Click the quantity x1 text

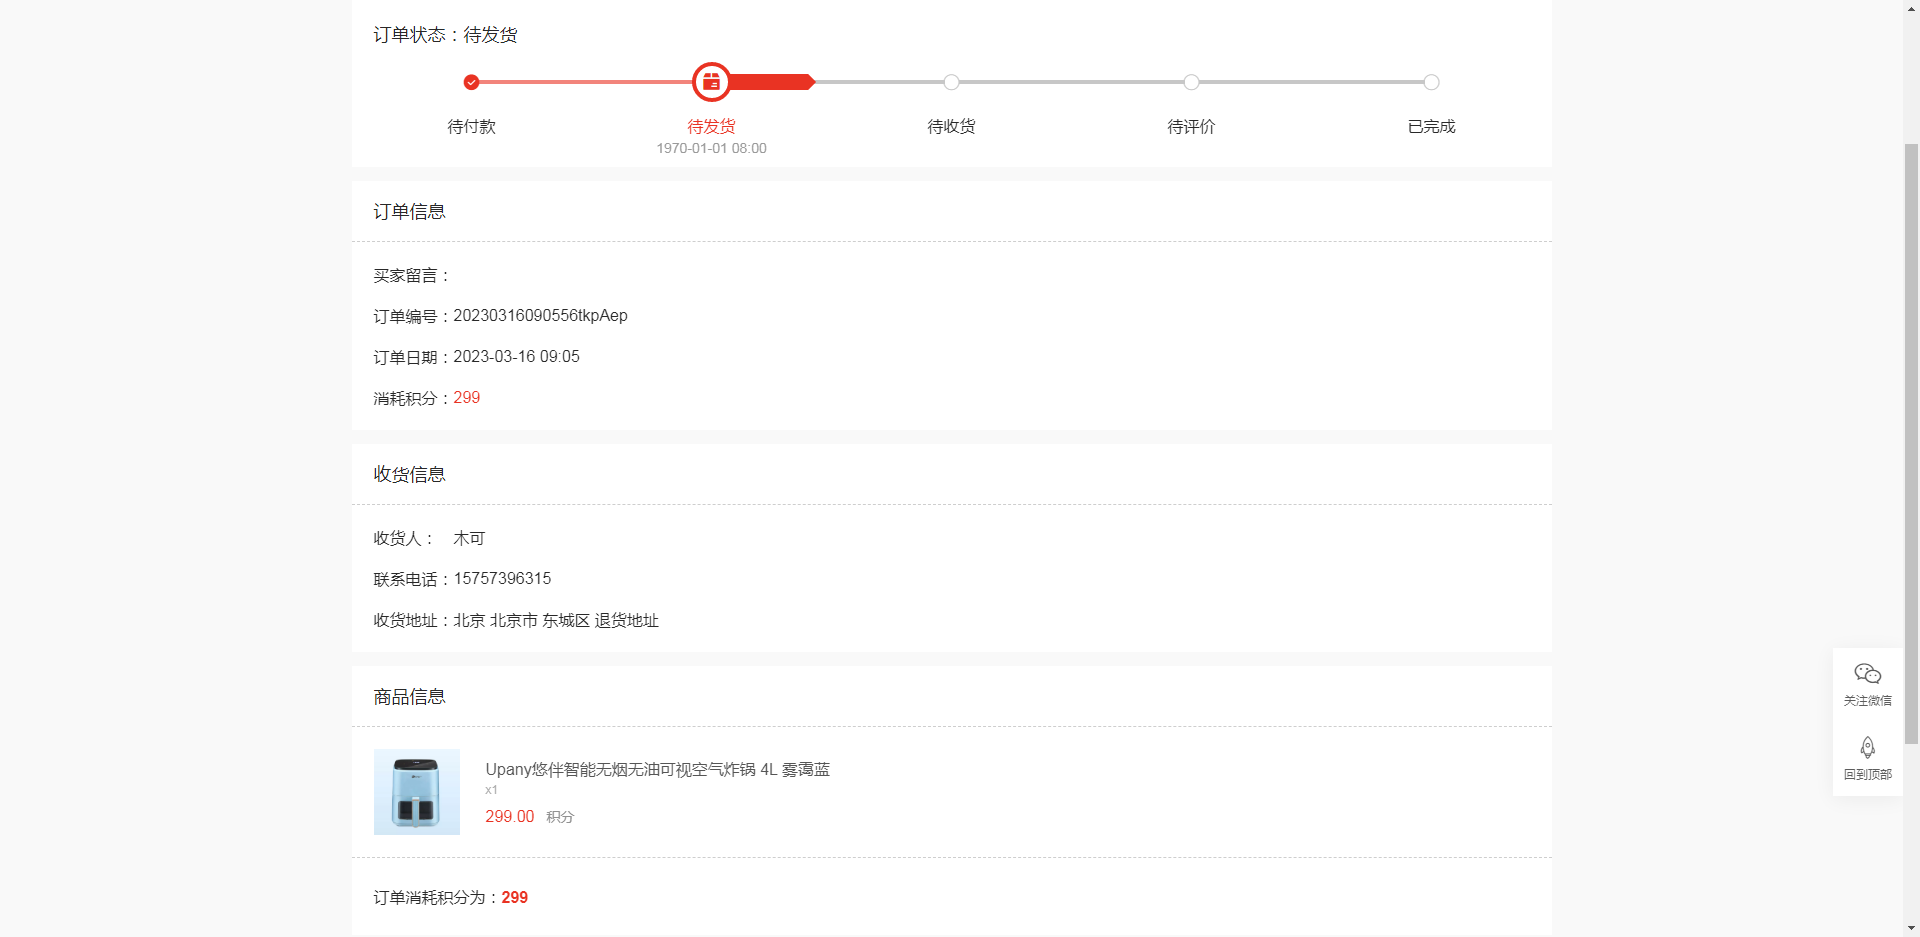point(491,790)
